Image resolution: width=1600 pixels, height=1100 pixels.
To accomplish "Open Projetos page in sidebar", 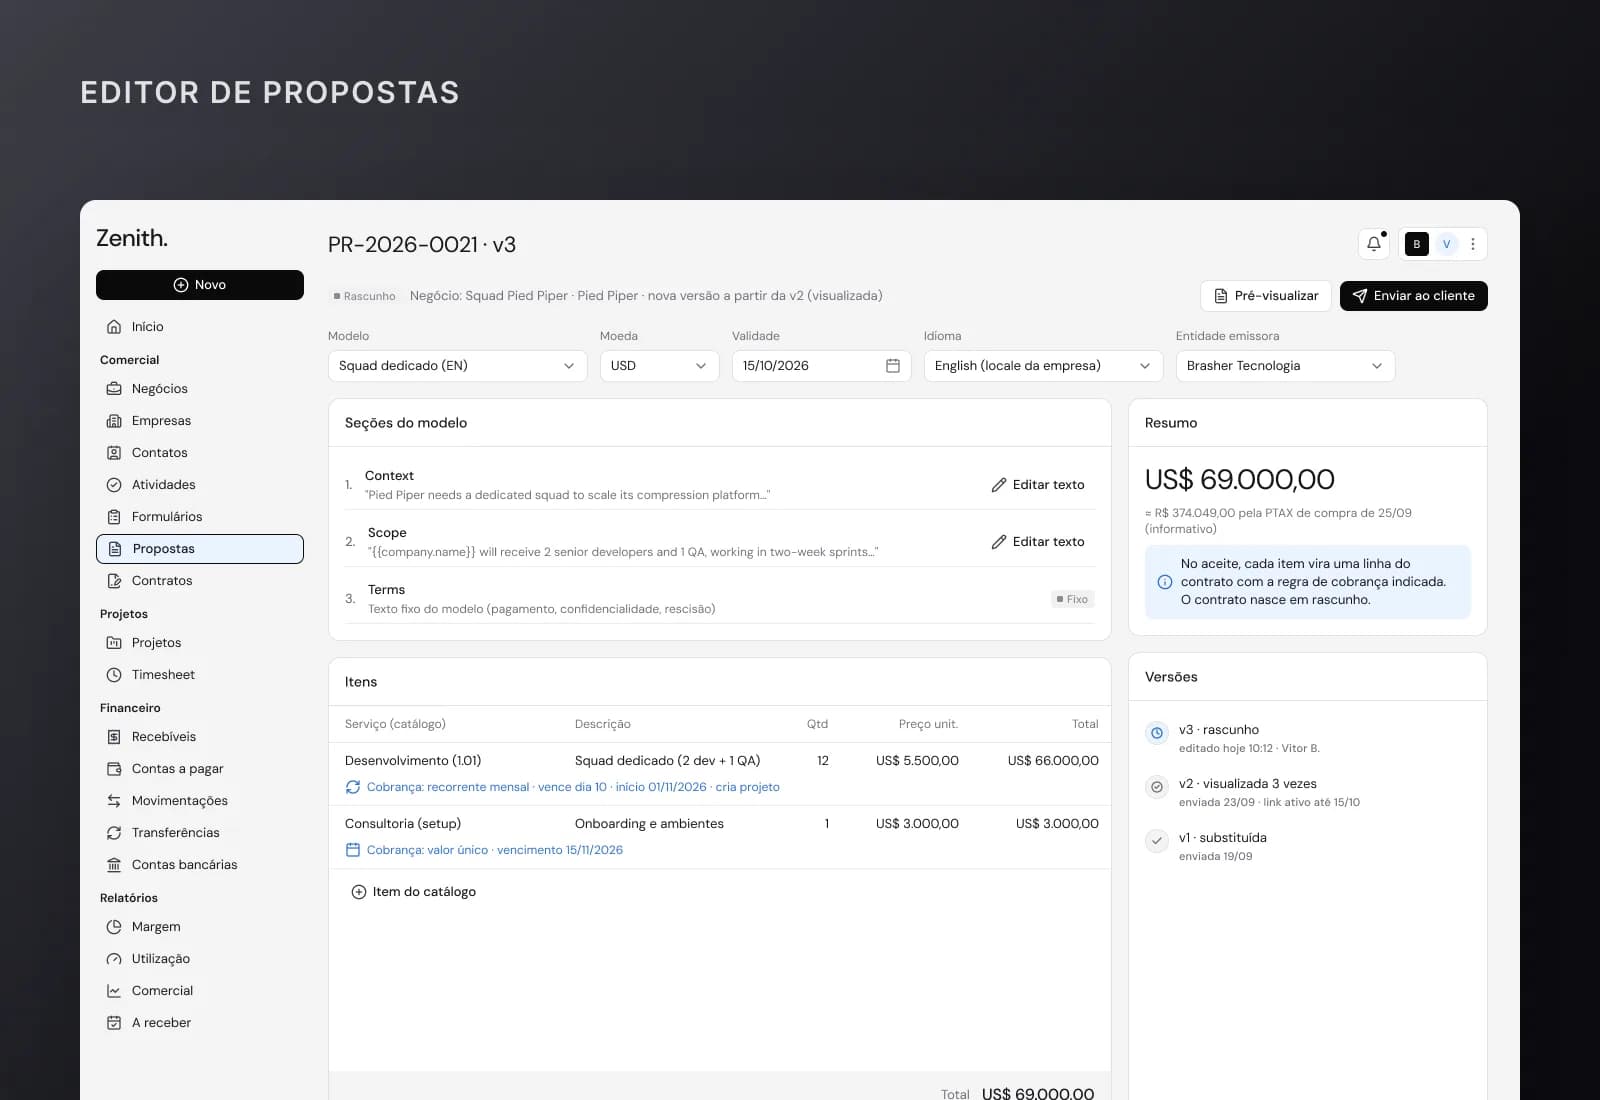I will tap(200, 643).
